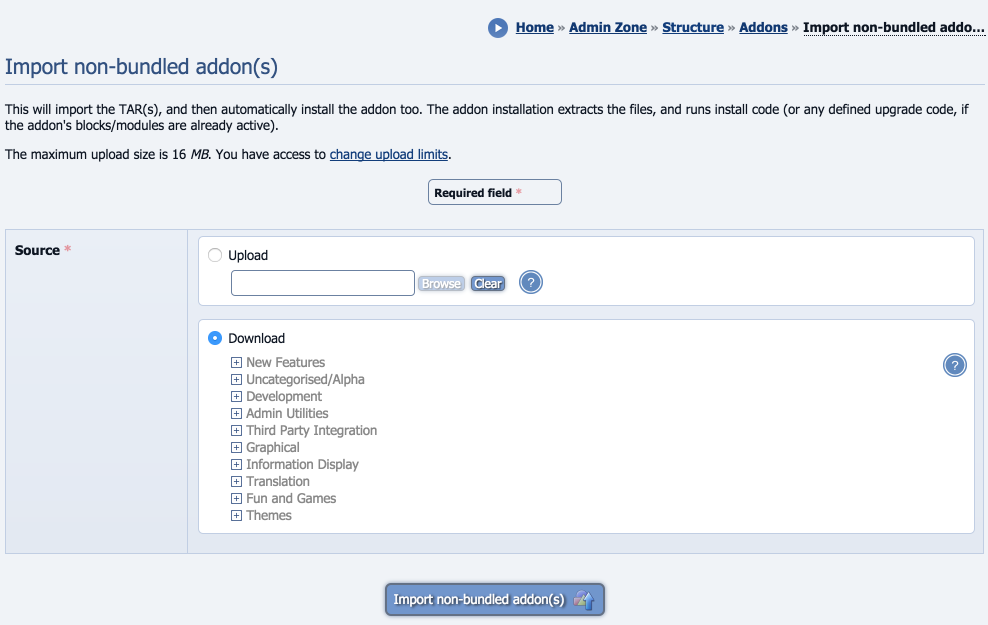Open Admin Zone breadcrumb link
The height and width of the screenshot is (625, 988).
click(607, 28)
